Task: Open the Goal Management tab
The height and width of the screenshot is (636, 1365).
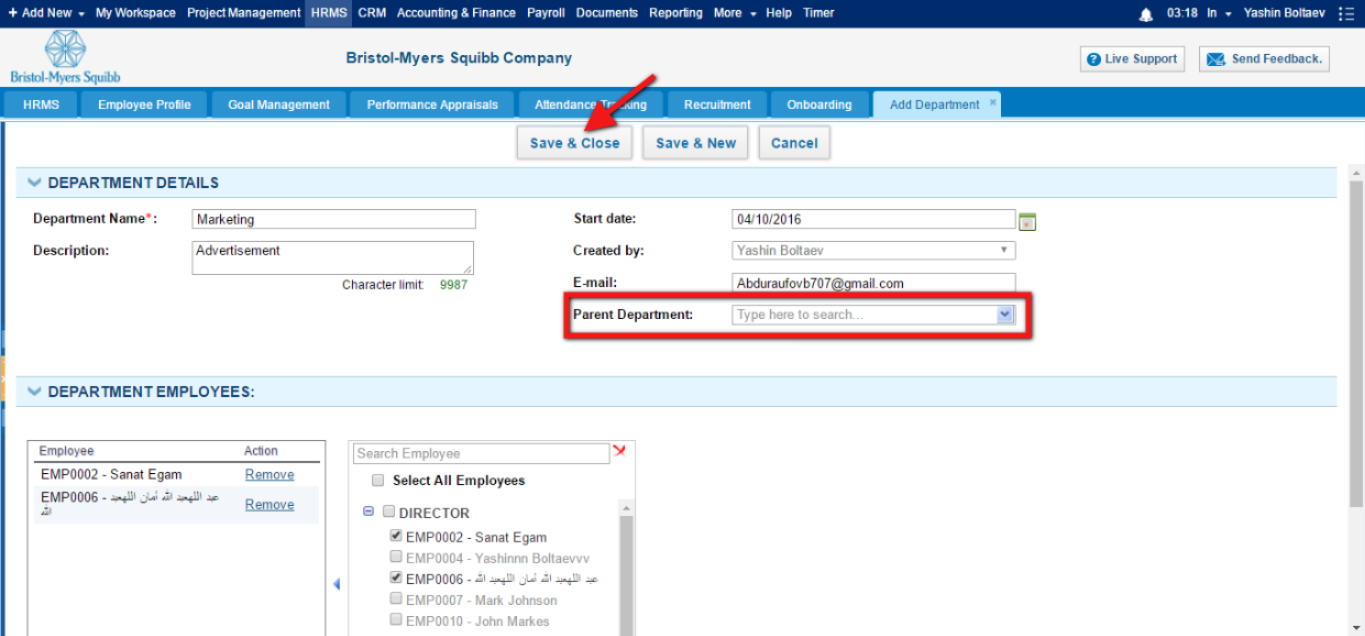Action: click(279, 105)
